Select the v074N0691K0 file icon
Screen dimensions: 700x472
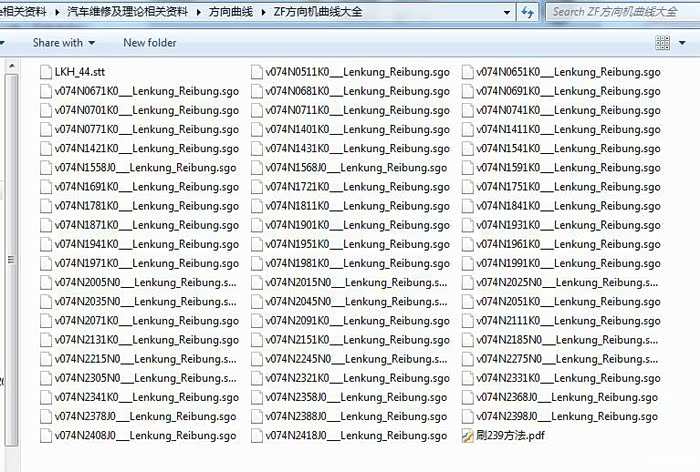467,91
